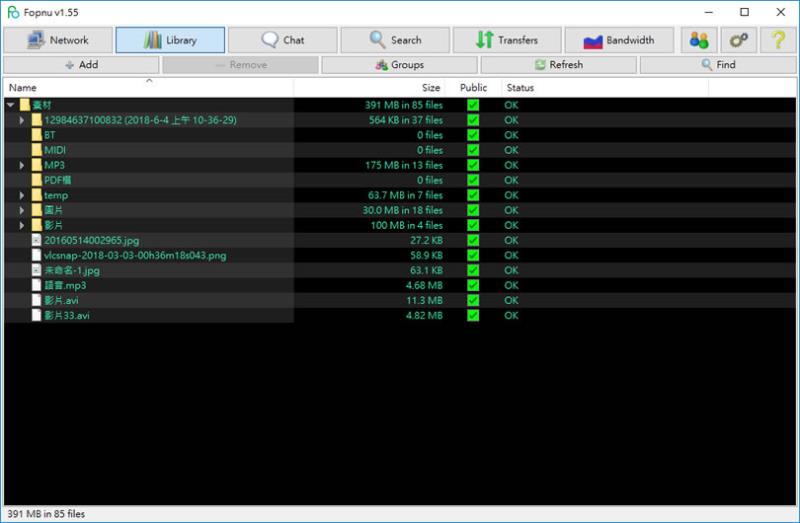Collapse the root library folder
This screenshot has width=800, height=523.
(x=10, y=105)
